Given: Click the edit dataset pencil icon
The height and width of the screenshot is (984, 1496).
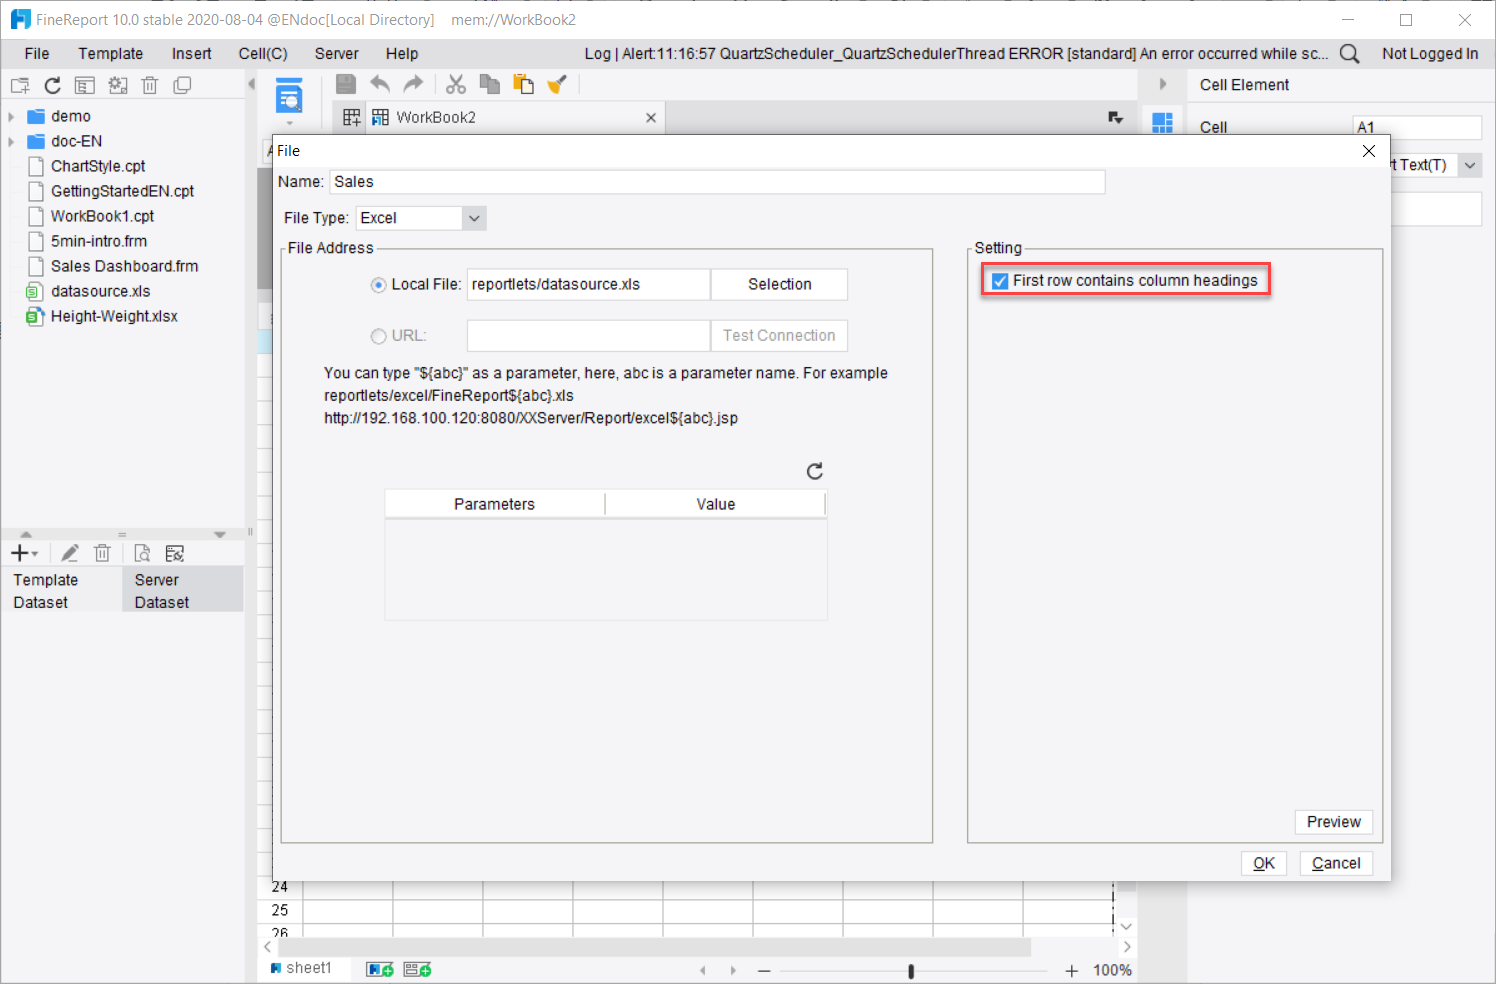Looking at the screenshot, I should tap(70, 554).
